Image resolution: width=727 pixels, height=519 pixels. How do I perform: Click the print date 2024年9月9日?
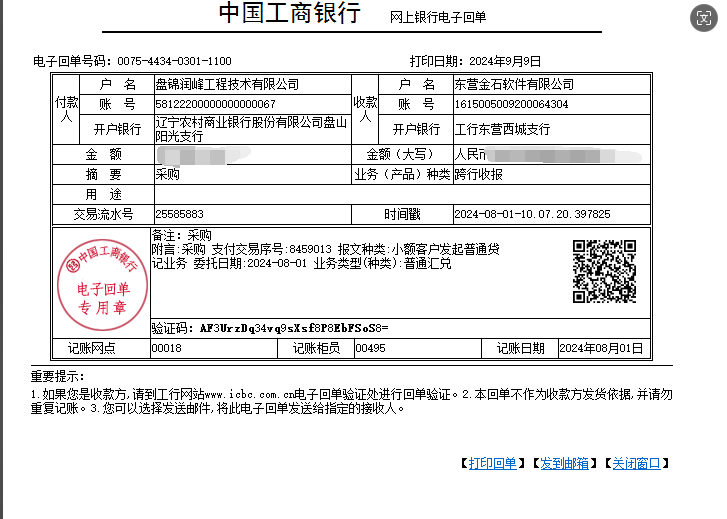tap(505, 61)
